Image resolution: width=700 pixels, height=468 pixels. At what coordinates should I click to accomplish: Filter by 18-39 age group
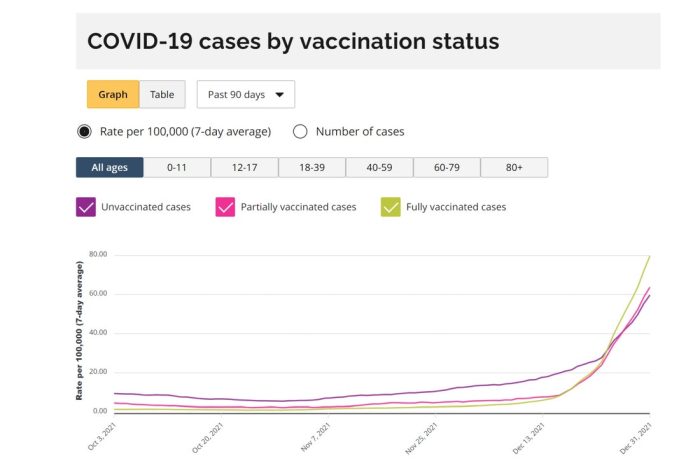click(x=312, y=167)
